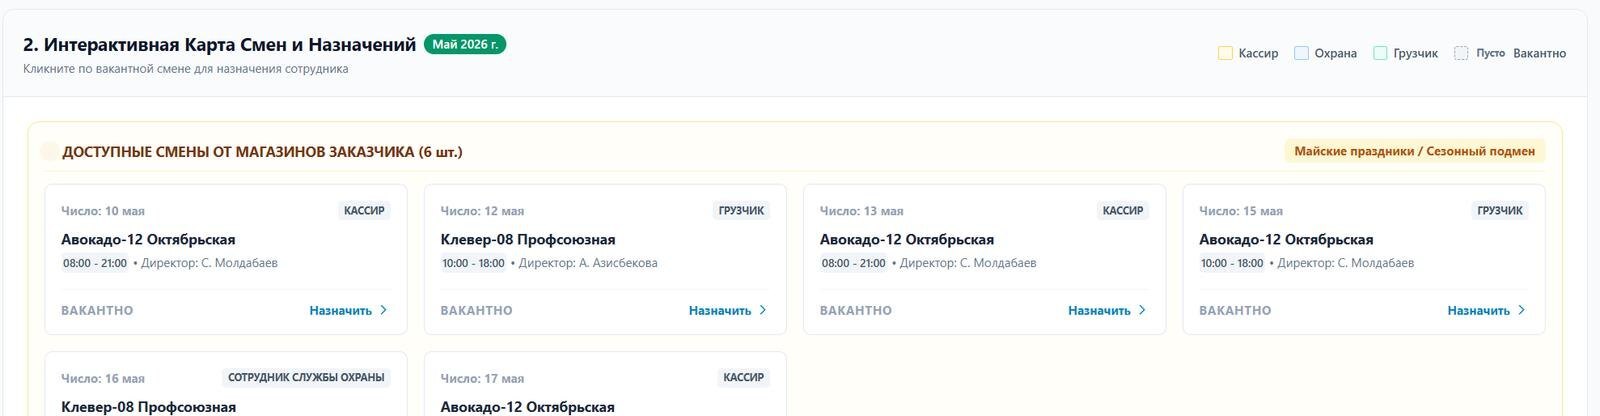Click the СОТРУДНИК СЛУЖБЫ ОХРАНЫ badge on 16 мая card
The width and height of the screenshot is (1600, 416).
tap(306, 378)
